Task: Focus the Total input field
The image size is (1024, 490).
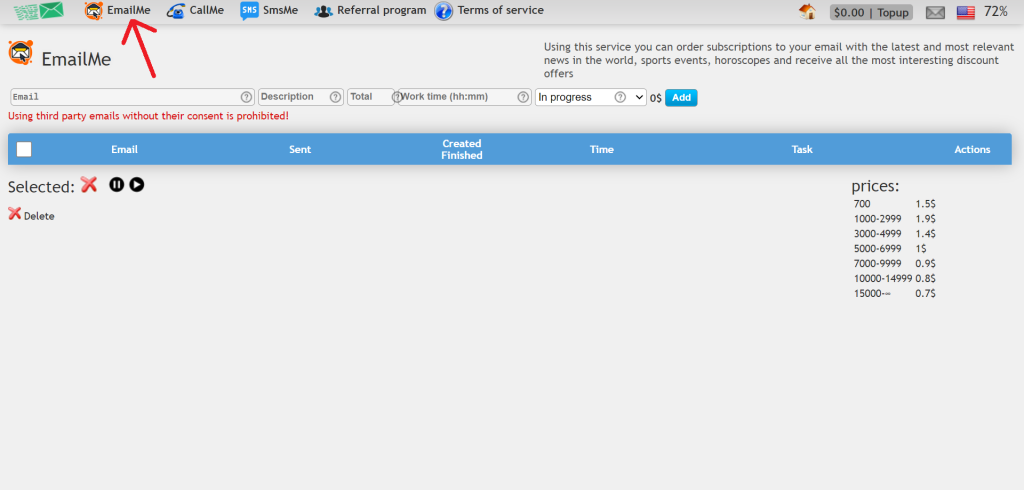Action: pyautogui.click(x=371, y=97)
